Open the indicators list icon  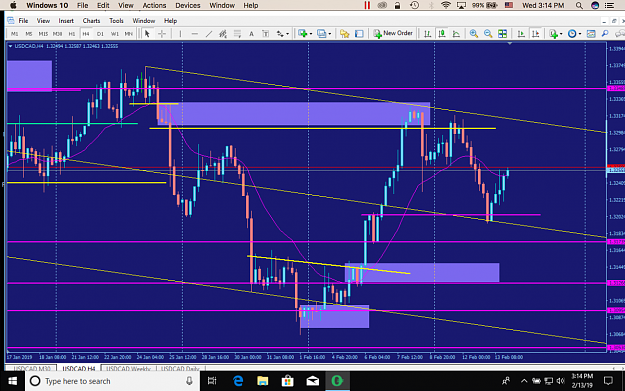tap(553, 34)
